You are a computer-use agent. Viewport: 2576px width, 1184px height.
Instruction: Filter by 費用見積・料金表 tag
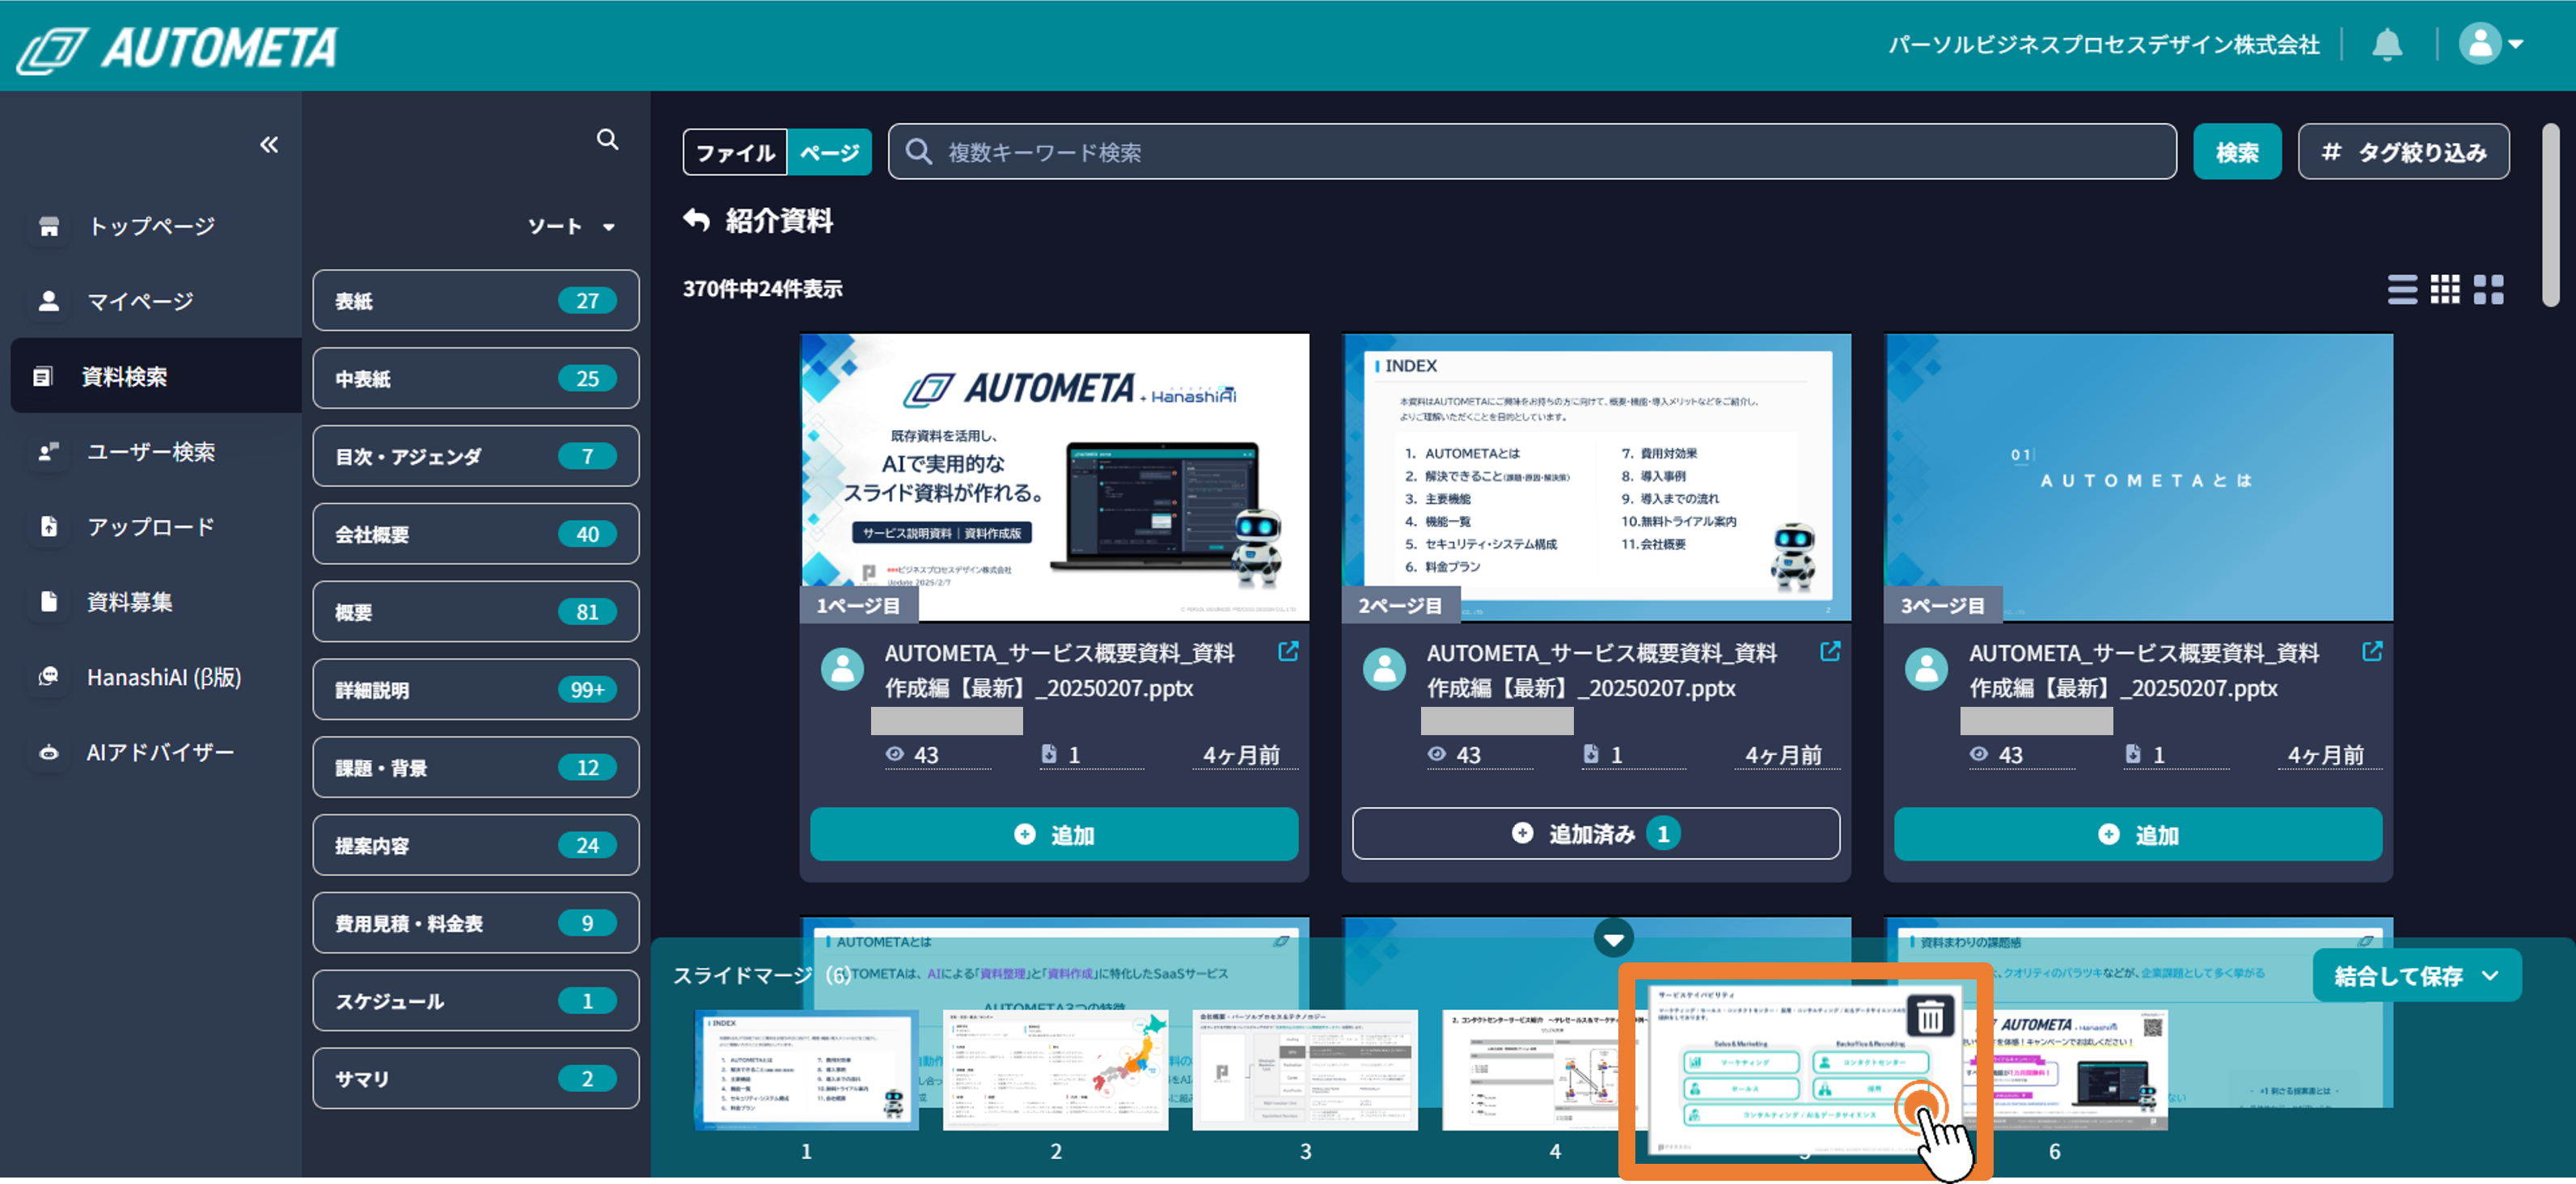coord(476,924)
